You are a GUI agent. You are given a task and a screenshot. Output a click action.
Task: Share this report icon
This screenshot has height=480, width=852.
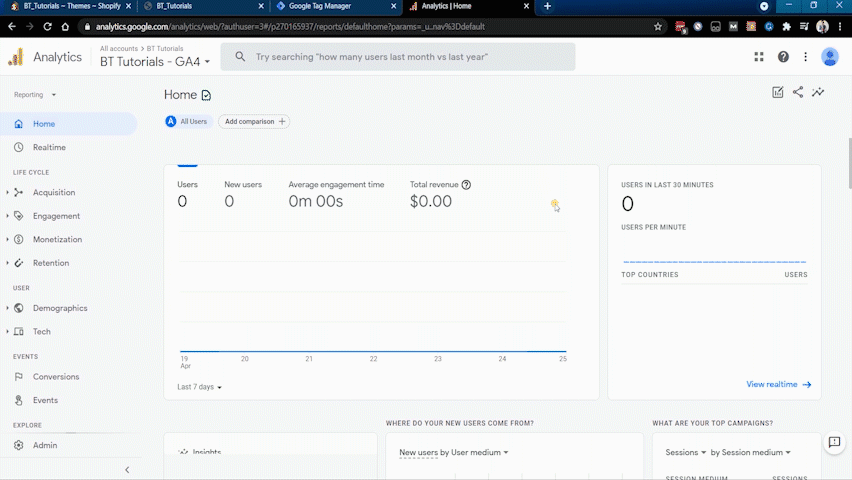[798, 92]
